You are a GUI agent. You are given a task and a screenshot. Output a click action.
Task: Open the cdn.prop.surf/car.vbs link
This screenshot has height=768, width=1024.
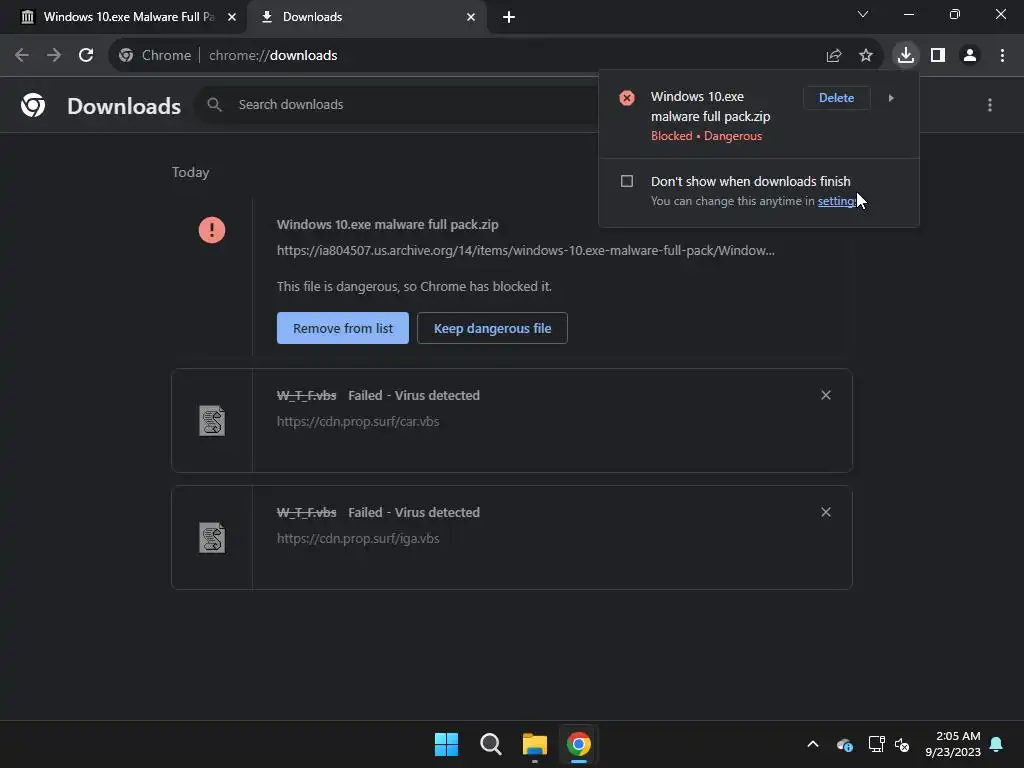tap(358, 422)
